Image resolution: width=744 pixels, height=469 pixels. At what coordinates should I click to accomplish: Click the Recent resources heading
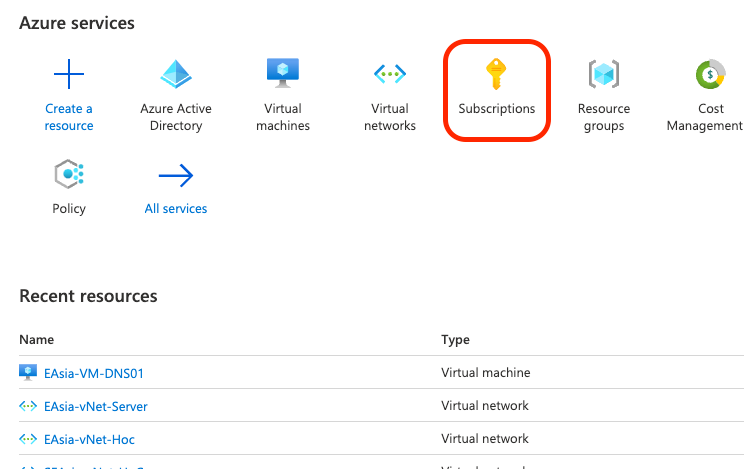(88, 296)
